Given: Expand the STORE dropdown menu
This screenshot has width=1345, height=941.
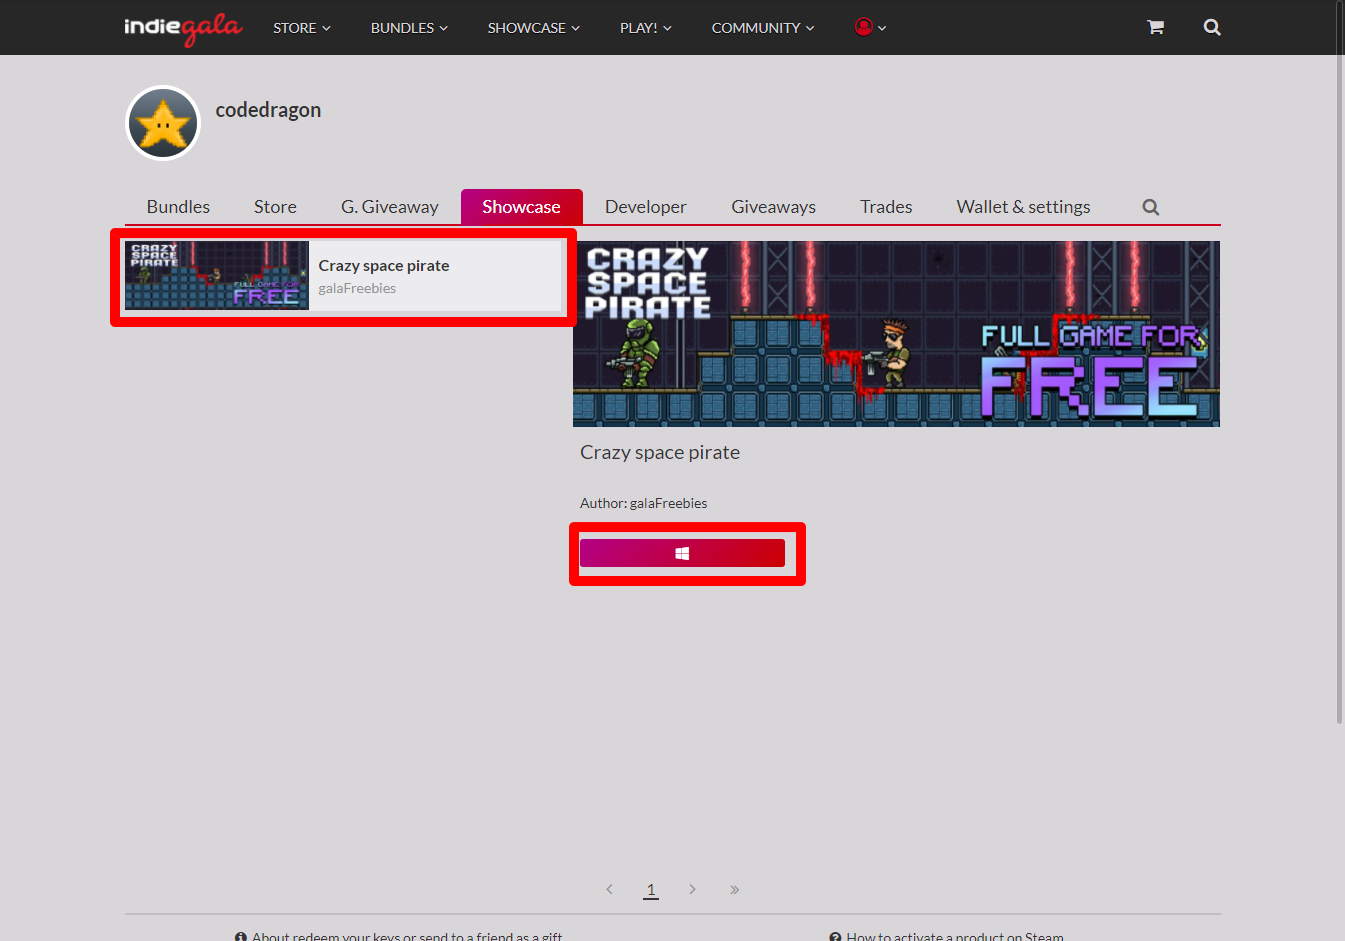Looking at the screenshot, I should (x=302, y=28).
